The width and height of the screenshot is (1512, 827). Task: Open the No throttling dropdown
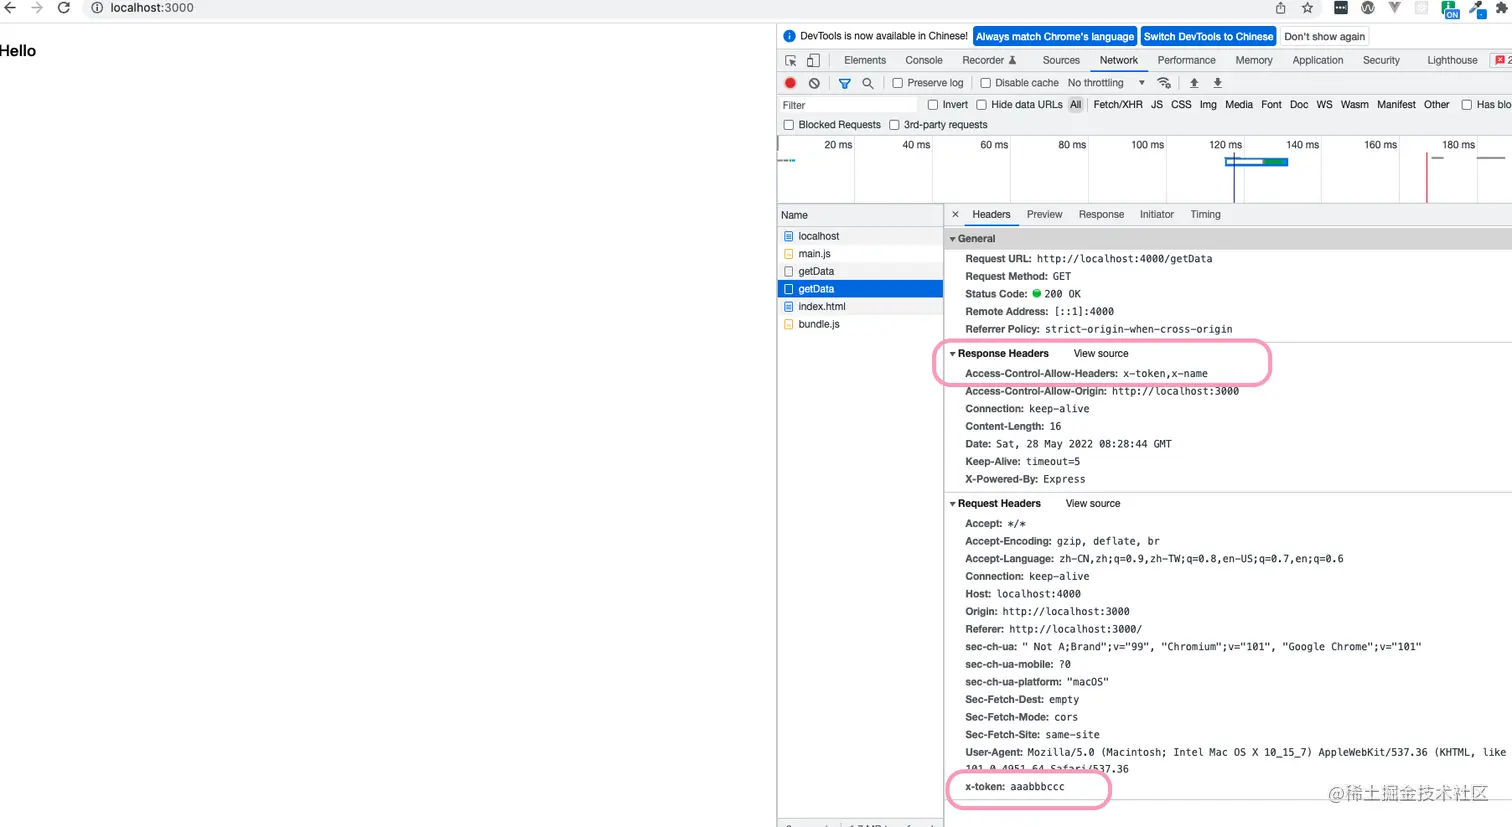pyautogui.click(x=1106, y=83)
